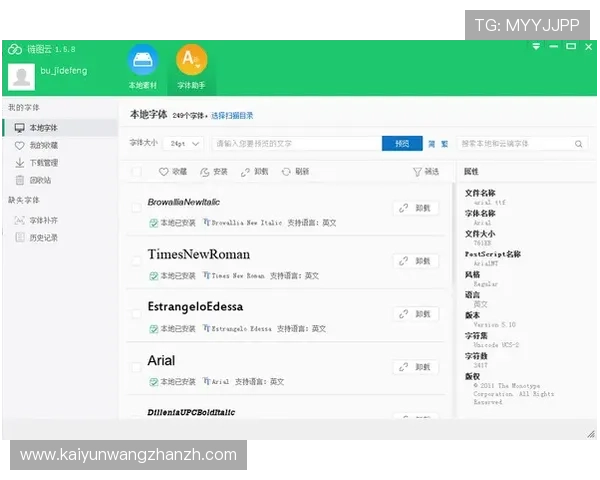This screenshot has width=600, height=480.
Task: Click the bu_jidefeng username
Action: coord(64,71)
